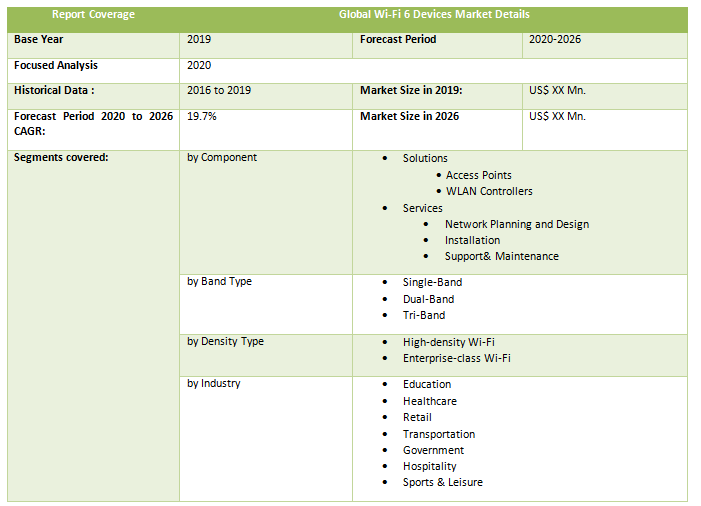Select Network Planning and Design item
Screen dimensions: 701x506
coord(516,224)
